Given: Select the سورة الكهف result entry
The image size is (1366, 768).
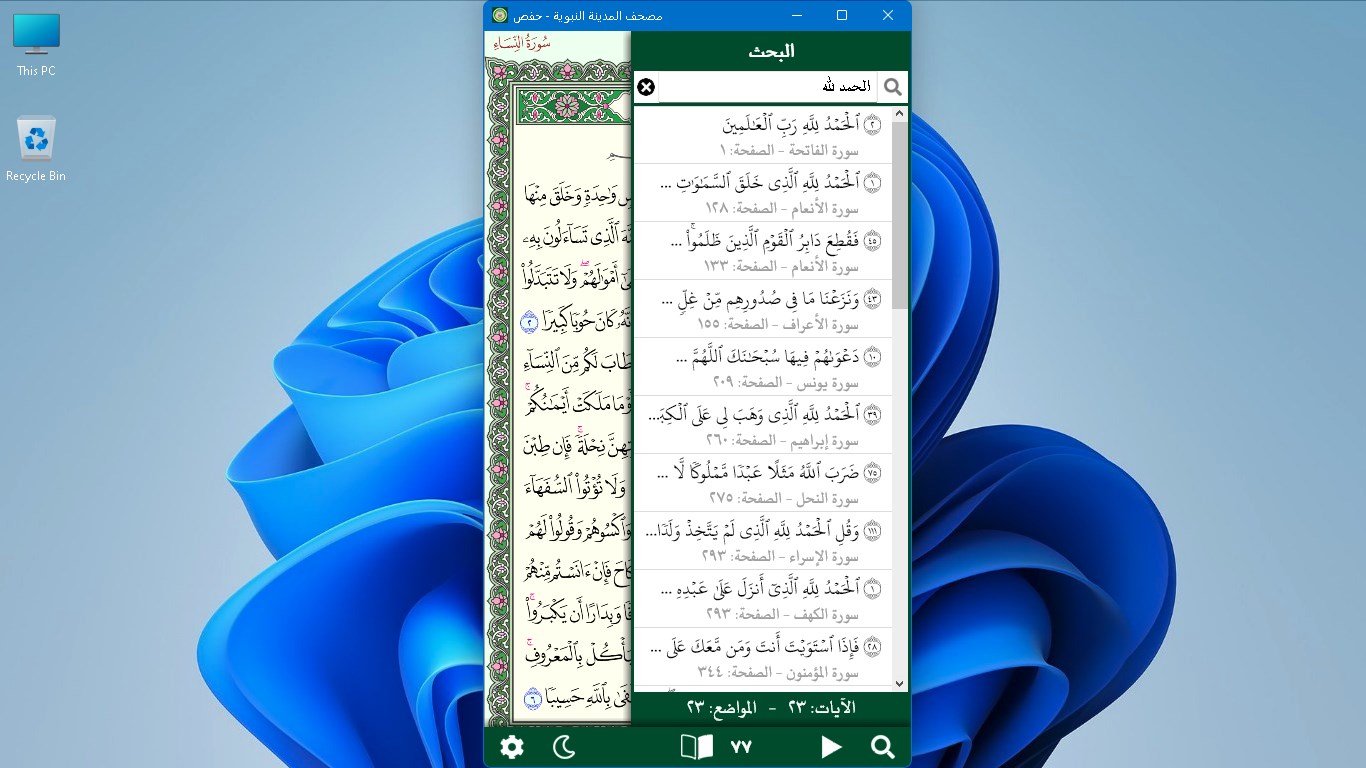Looking at the screenshot, I should point(770,599).
